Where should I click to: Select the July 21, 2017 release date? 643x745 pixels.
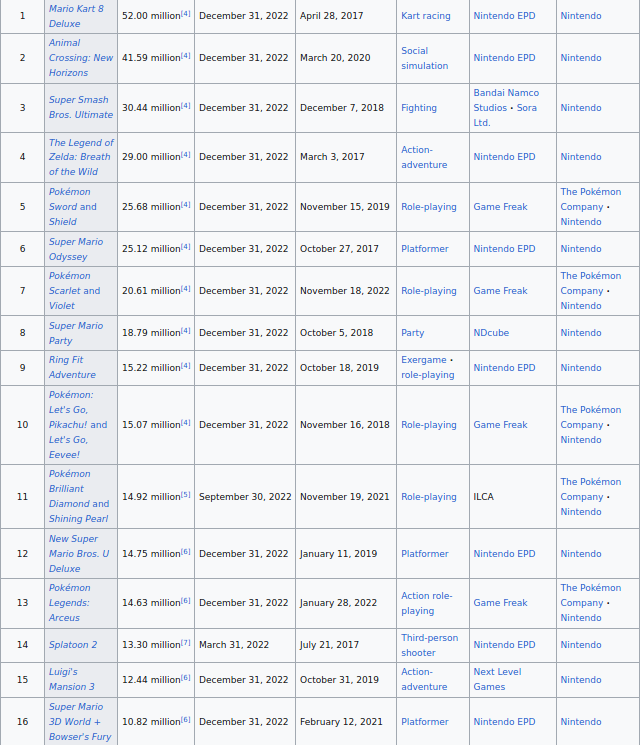tap(329, 645)
